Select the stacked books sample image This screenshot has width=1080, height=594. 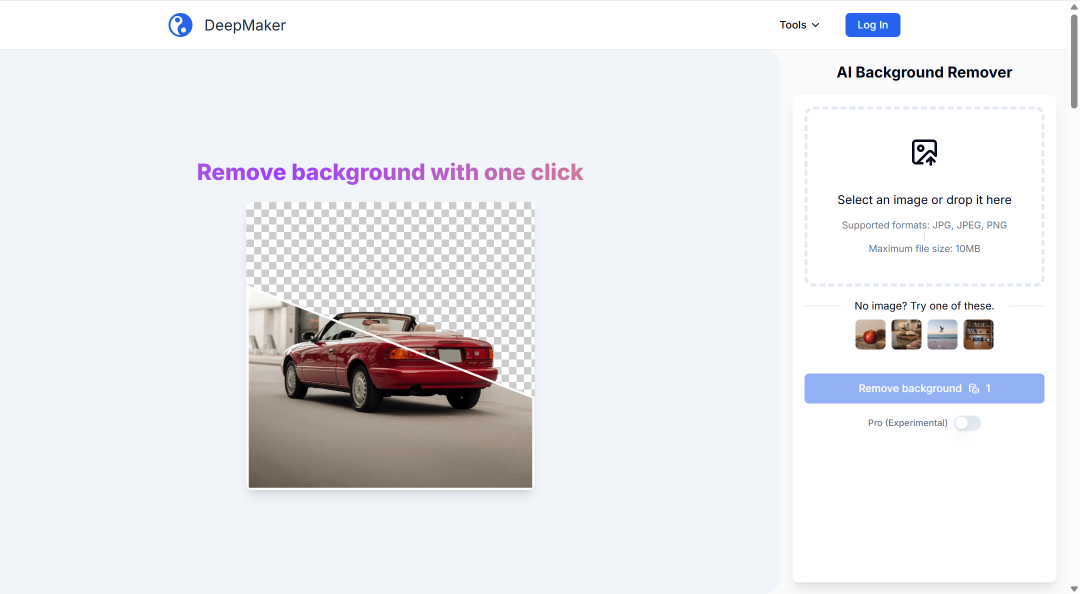tap(906, 334)
